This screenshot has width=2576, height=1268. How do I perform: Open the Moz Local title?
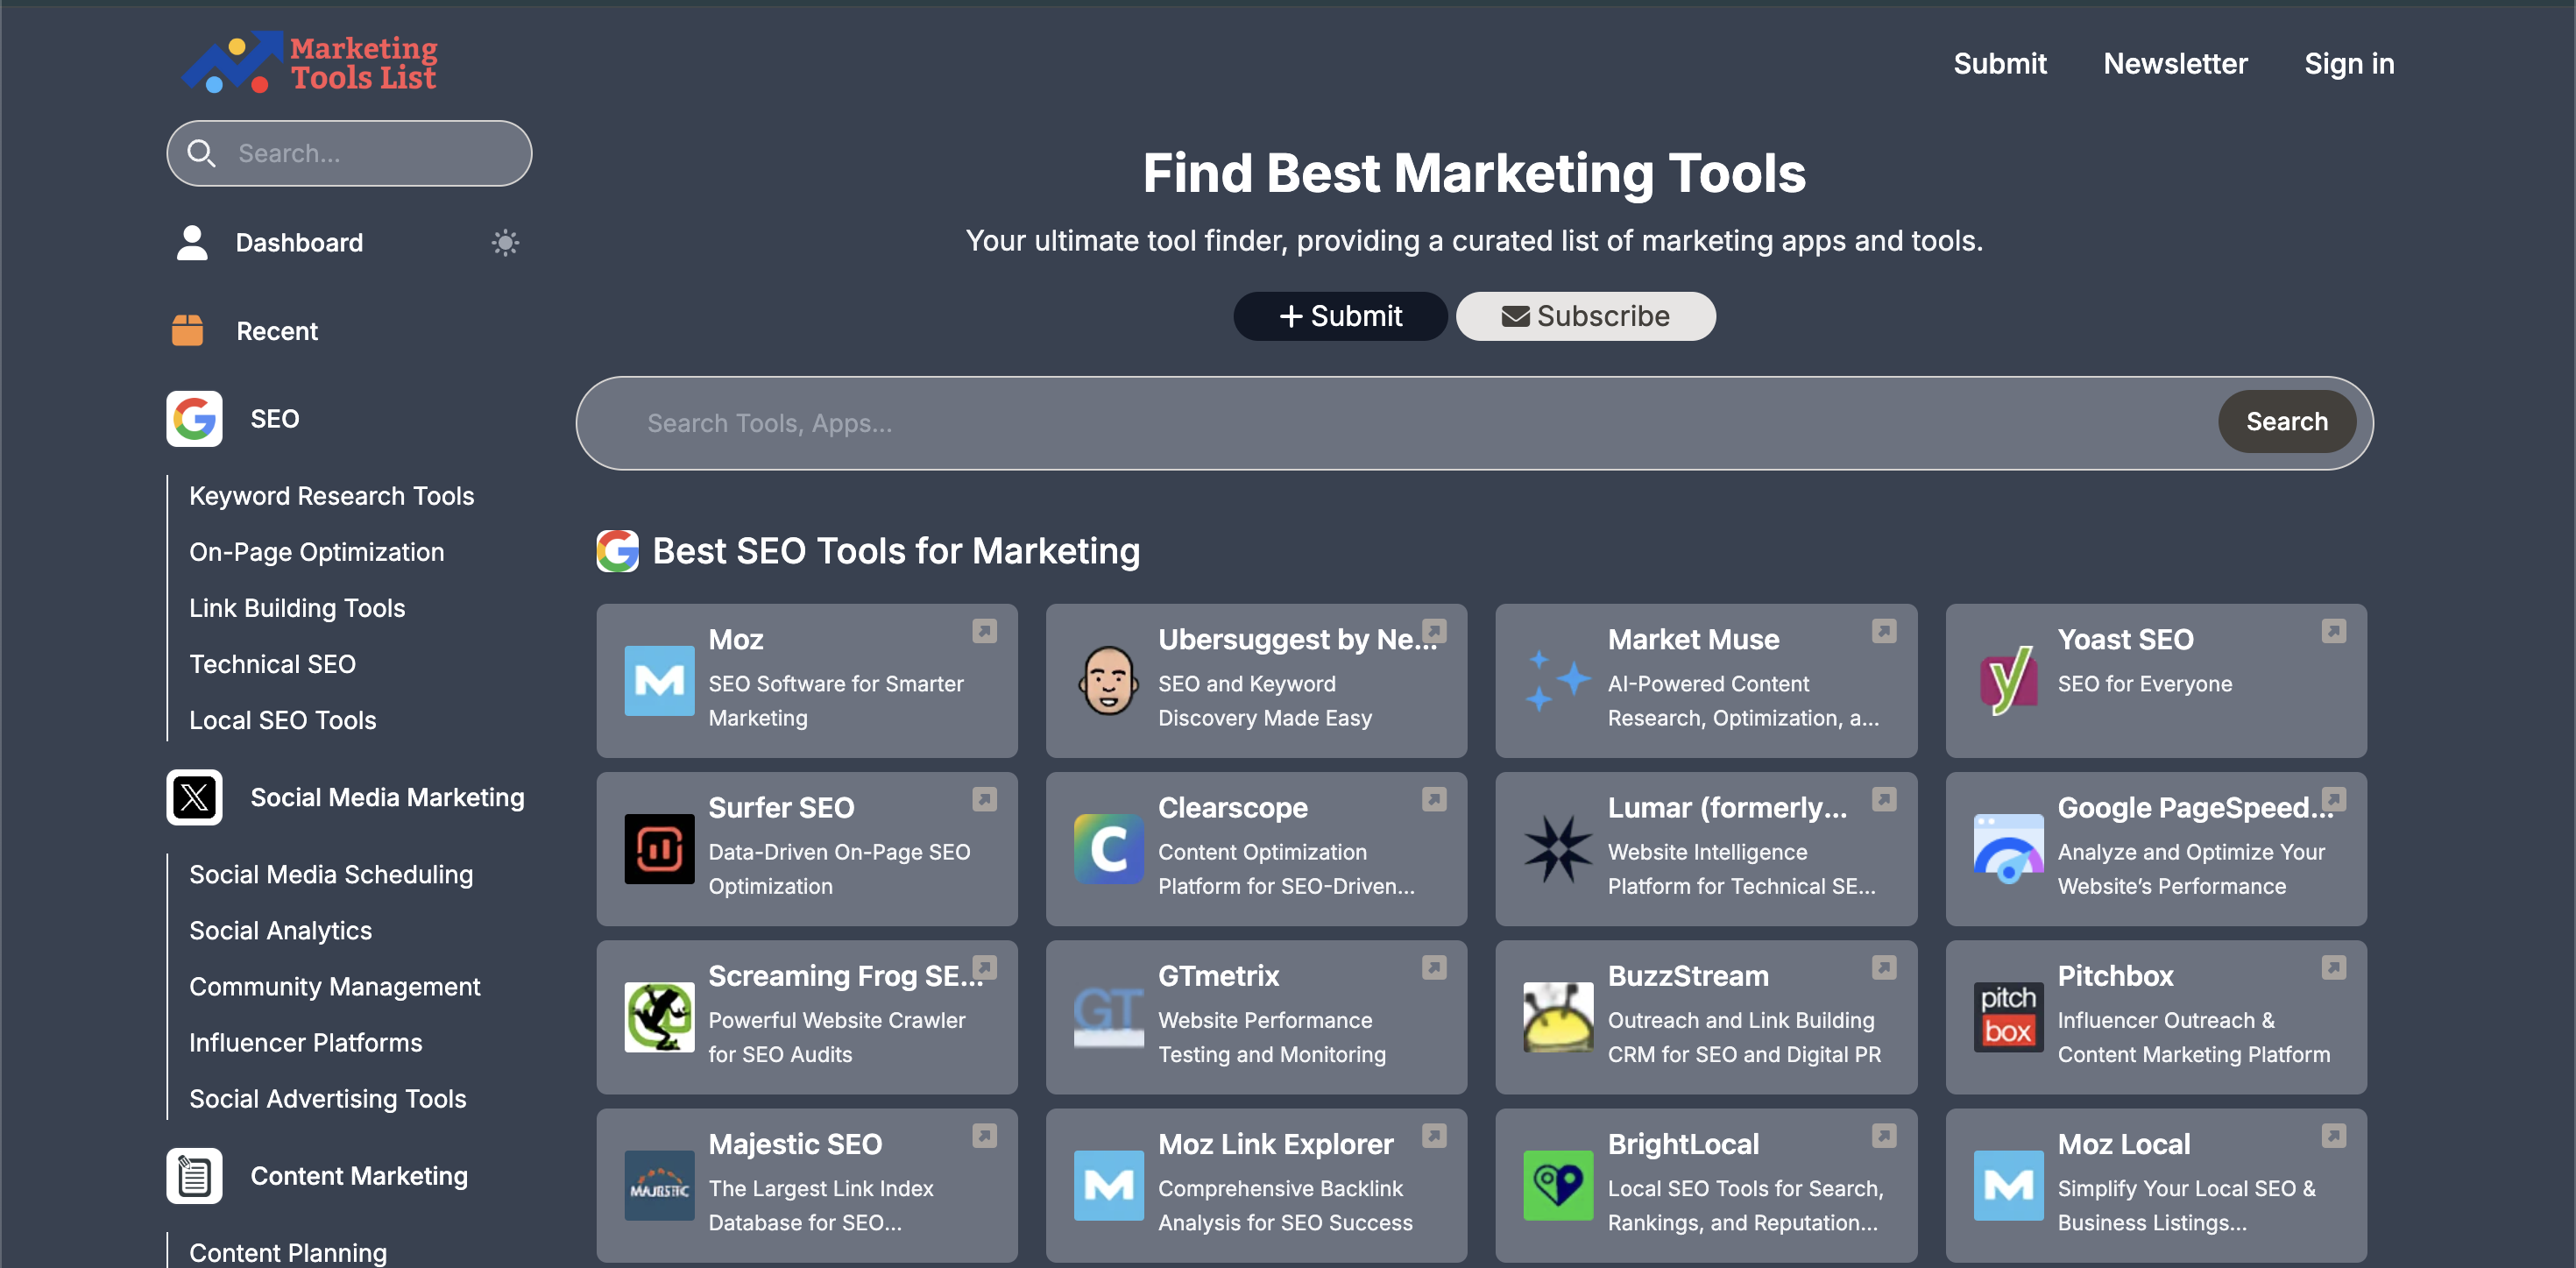coord(2124,1144)
